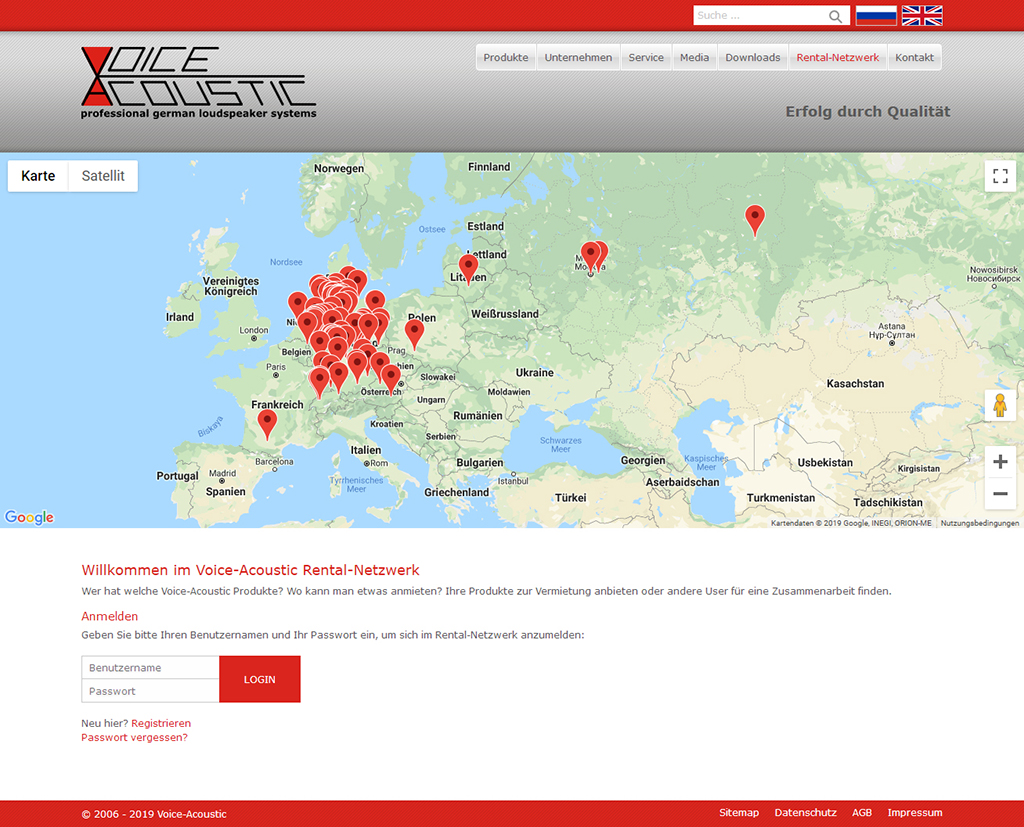
Task: Click the Voice-Acoustic logo
Action: pyautogui.click(x=198, y=83)
